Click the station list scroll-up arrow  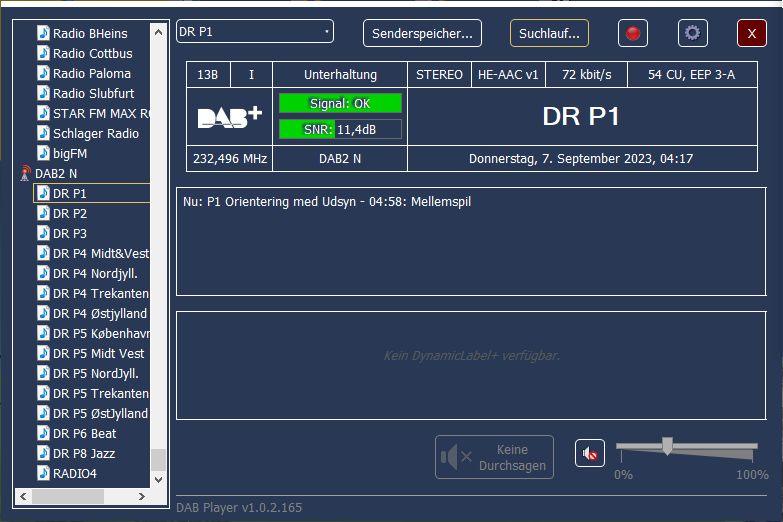click(x=158, y=32)
